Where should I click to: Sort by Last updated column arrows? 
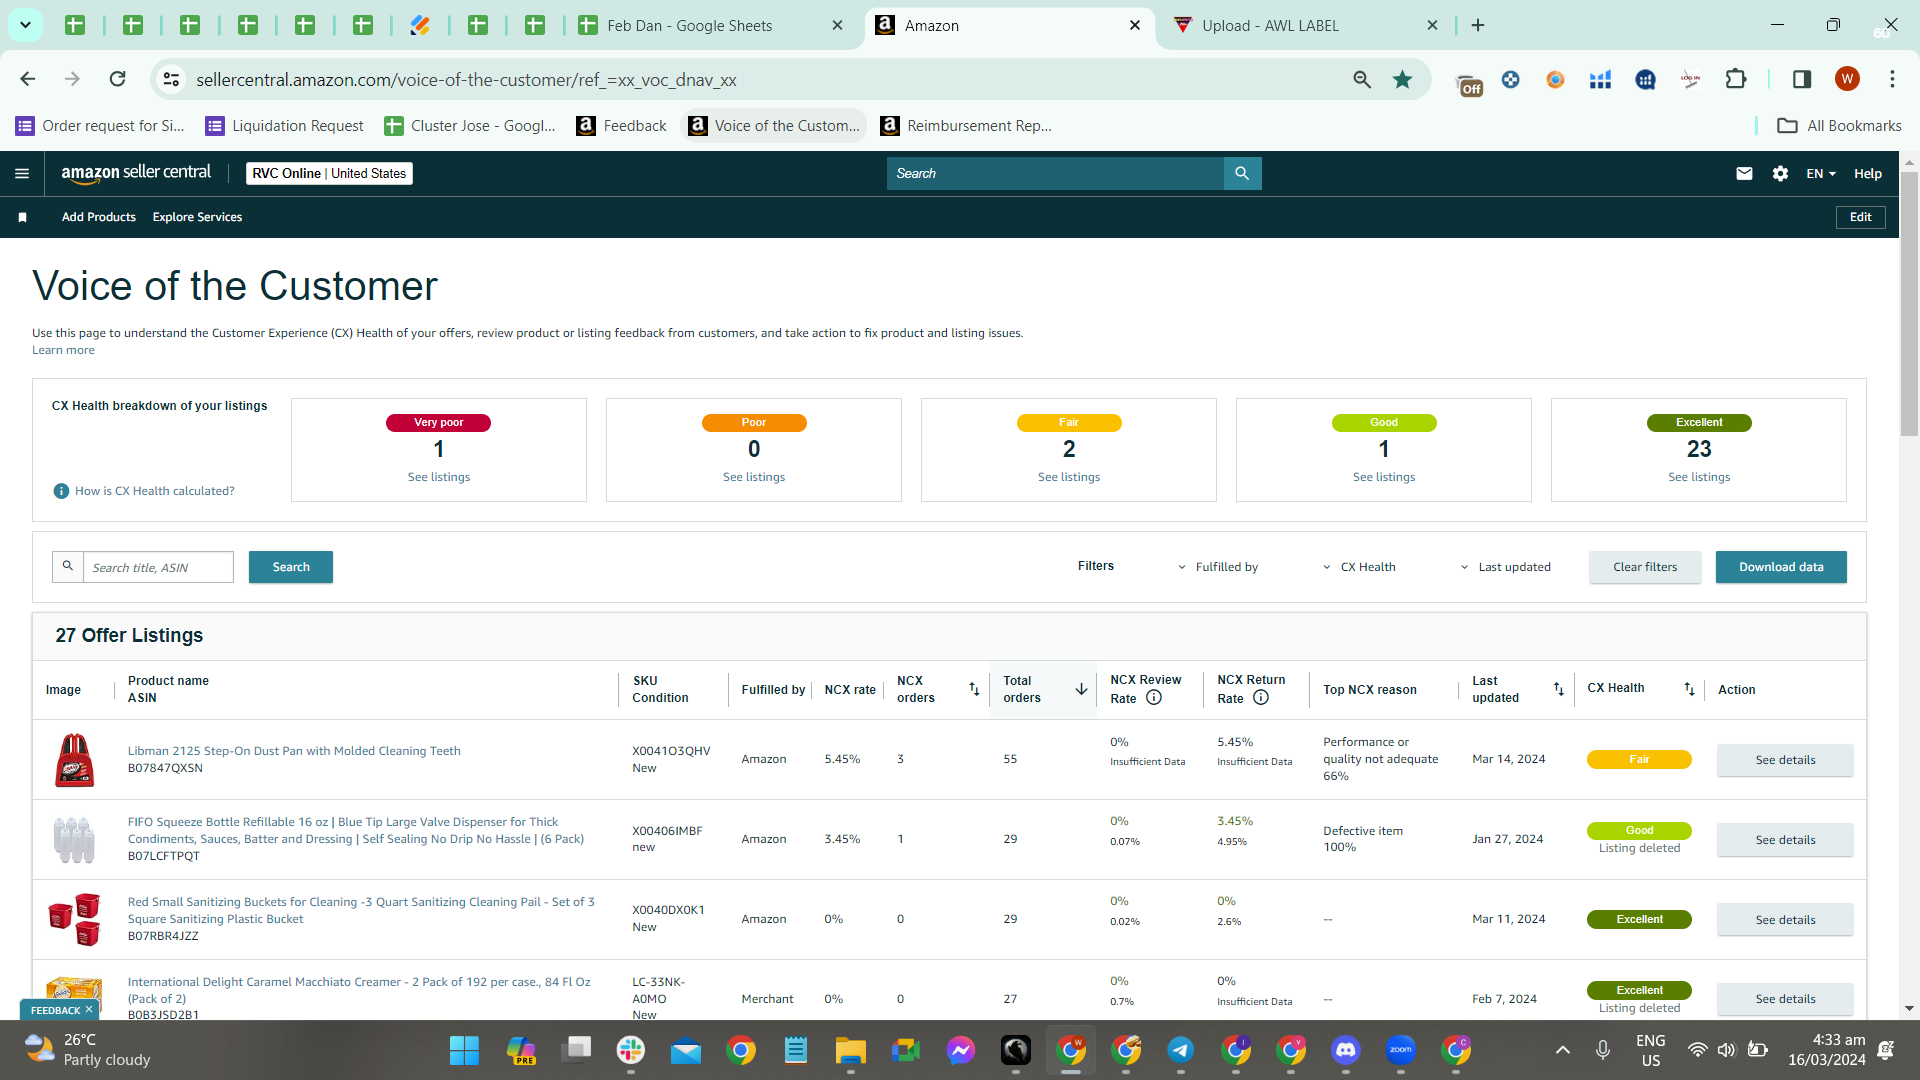[x=1558, y=689]
